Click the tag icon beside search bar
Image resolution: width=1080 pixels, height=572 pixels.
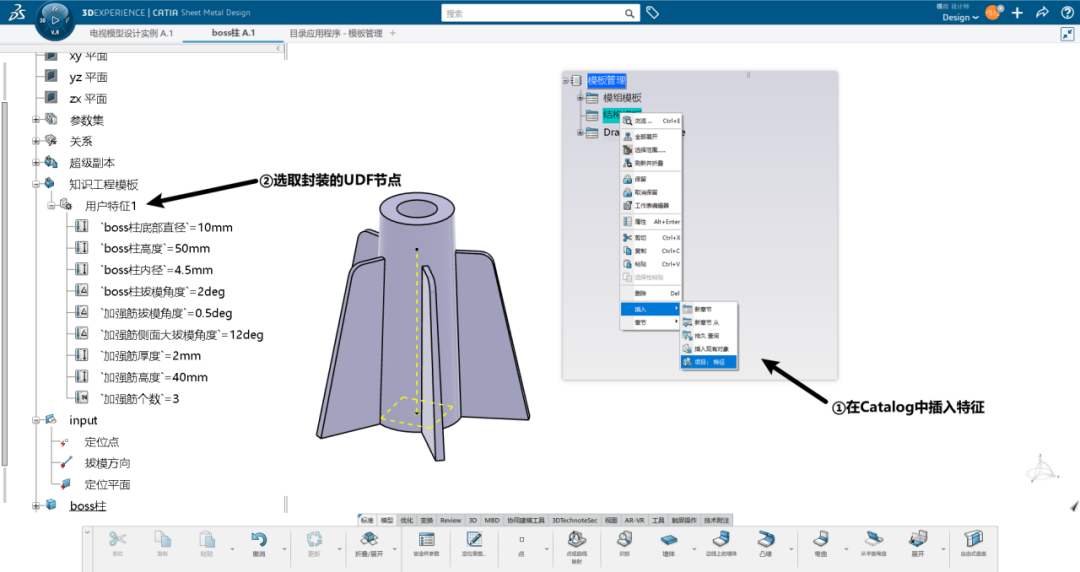click(652, 13)
